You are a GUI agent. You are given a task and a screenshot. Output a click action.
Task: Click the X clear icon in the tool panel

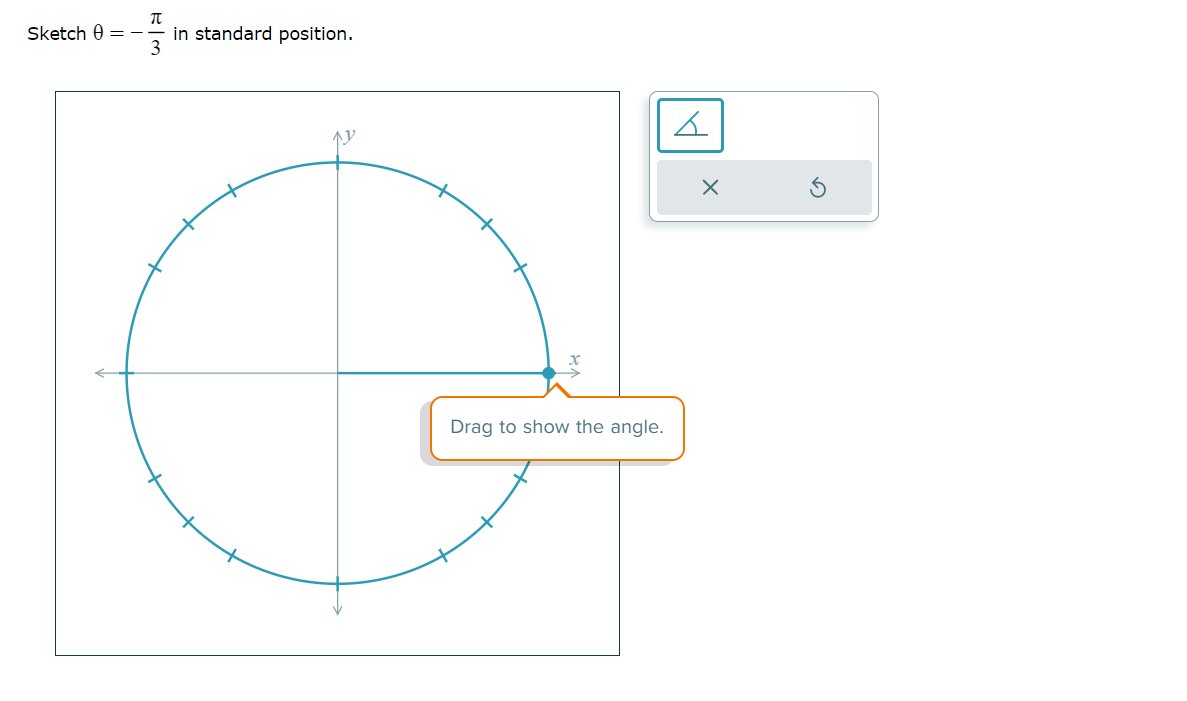(711, 187)
